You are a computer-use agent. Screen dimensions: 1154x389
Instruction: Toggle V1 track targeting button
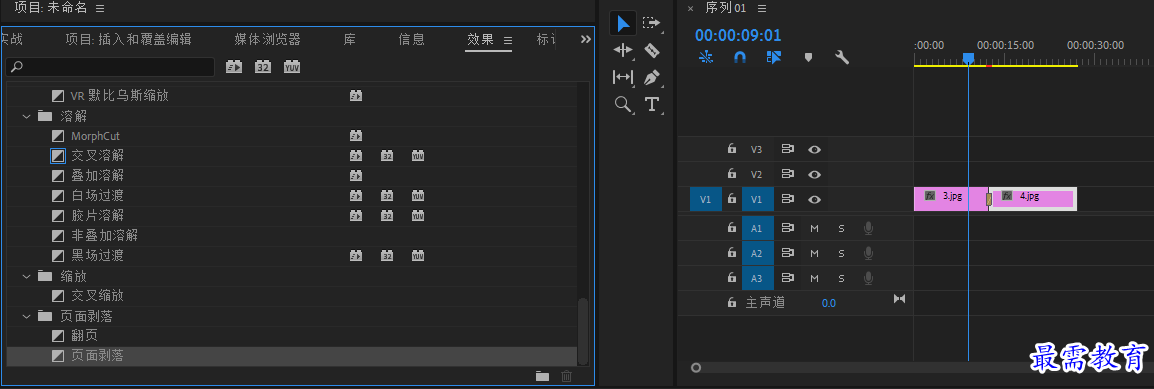click(757, 199)
